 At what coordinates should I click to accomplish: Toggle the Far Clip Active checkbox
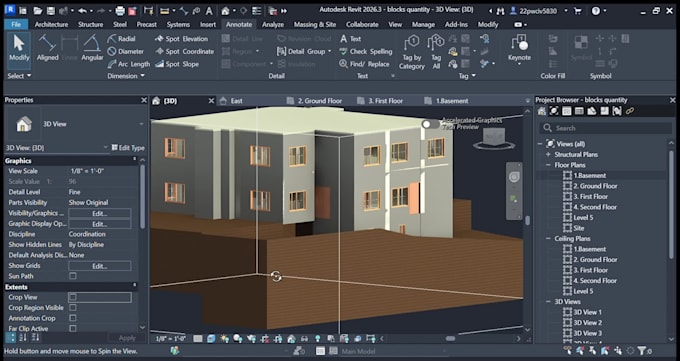(x=73, y=328)
